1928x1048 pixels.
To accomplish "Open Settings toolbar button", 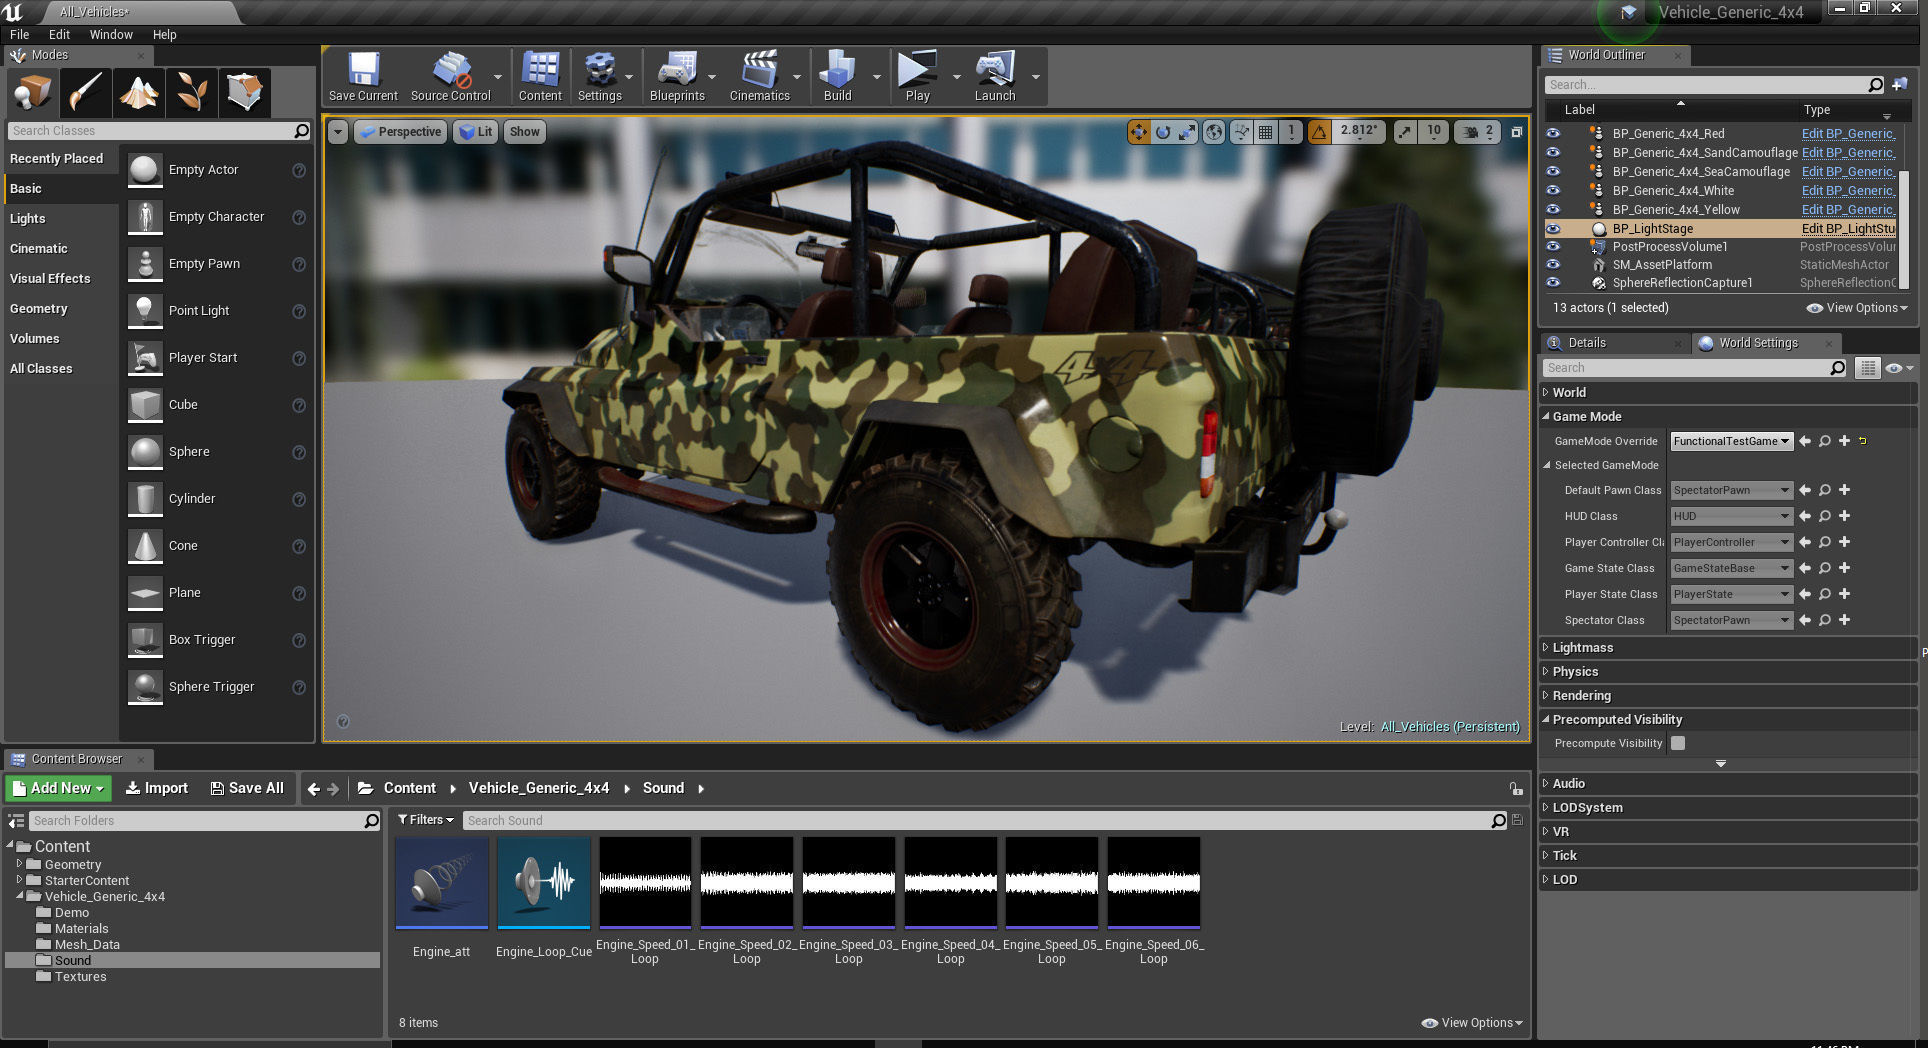I will [x=600, y=77].
